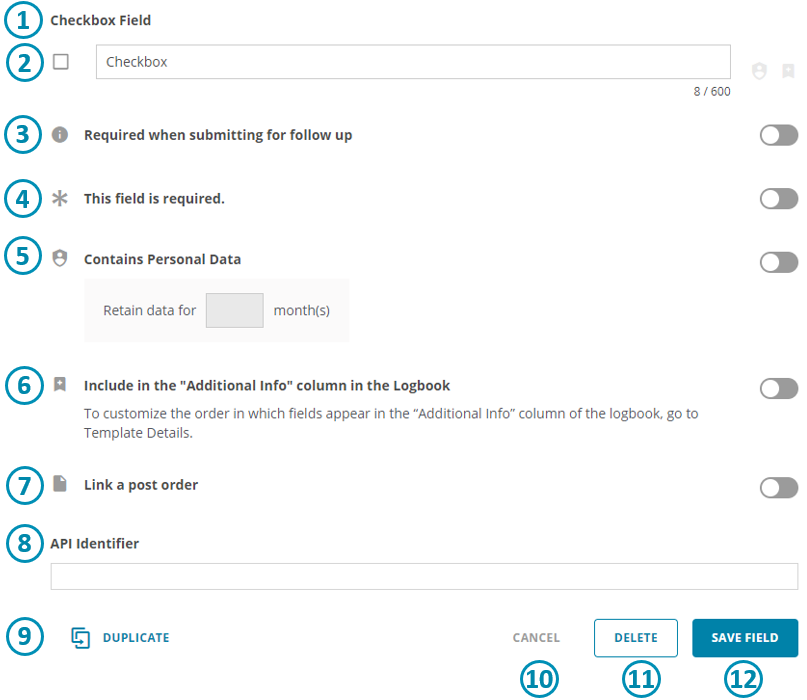Click the Duplicate copy icon
Screen dimensions: 807x700
click(80, 638)
